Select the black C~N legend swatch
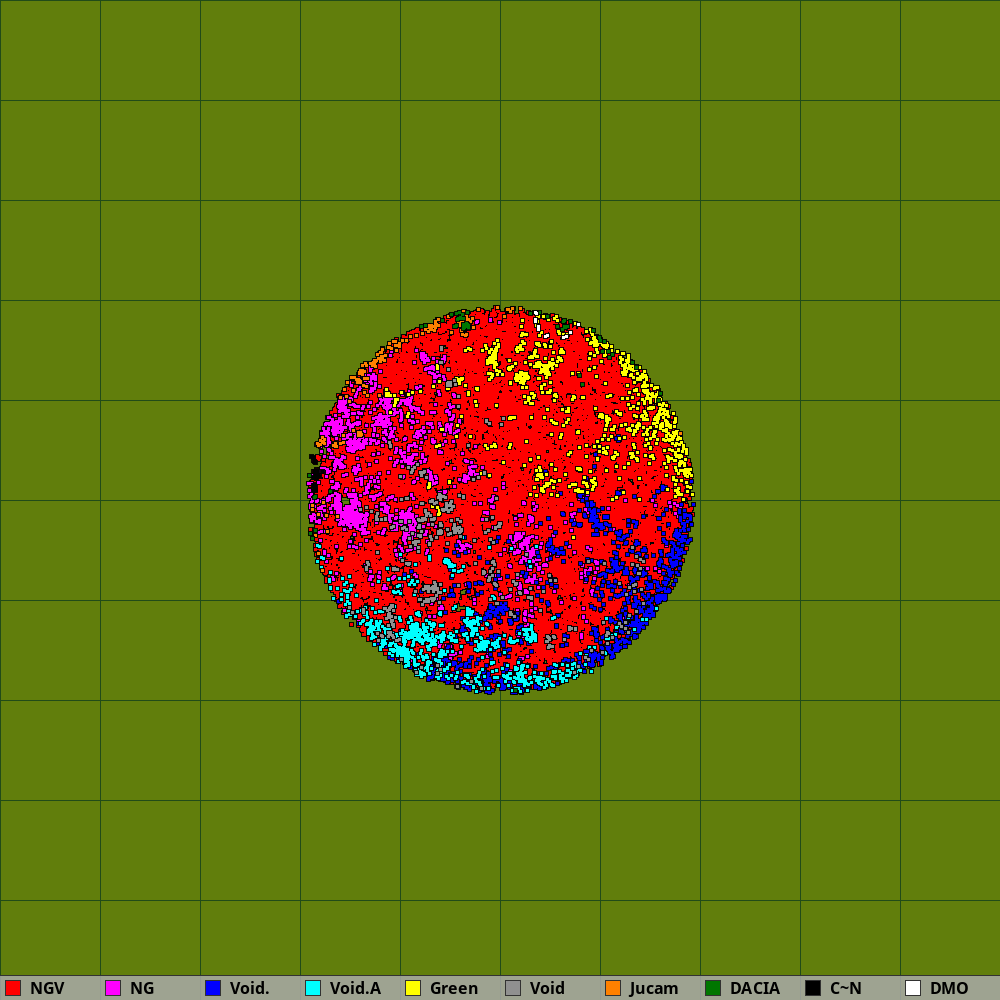1000x1000 pixels. [x=813, y=988]
